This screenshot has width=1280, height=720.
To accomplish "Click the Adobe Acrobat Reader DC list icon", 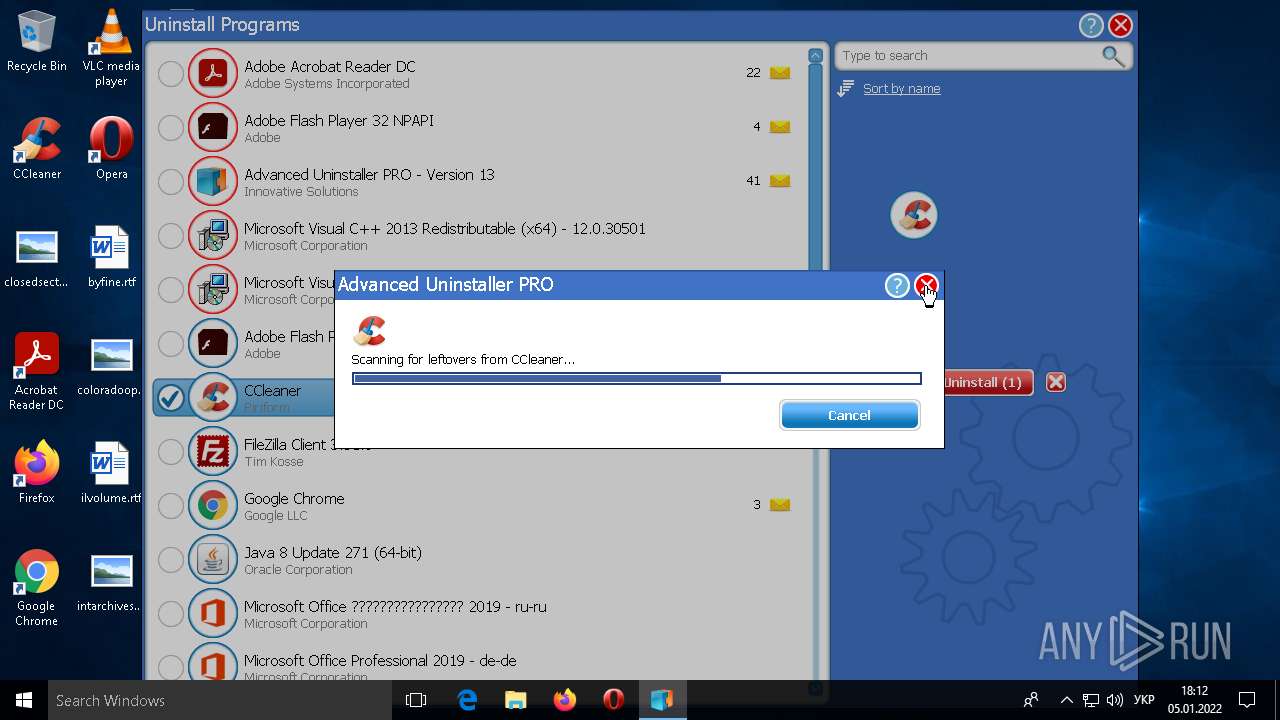I will coord(212,73).
